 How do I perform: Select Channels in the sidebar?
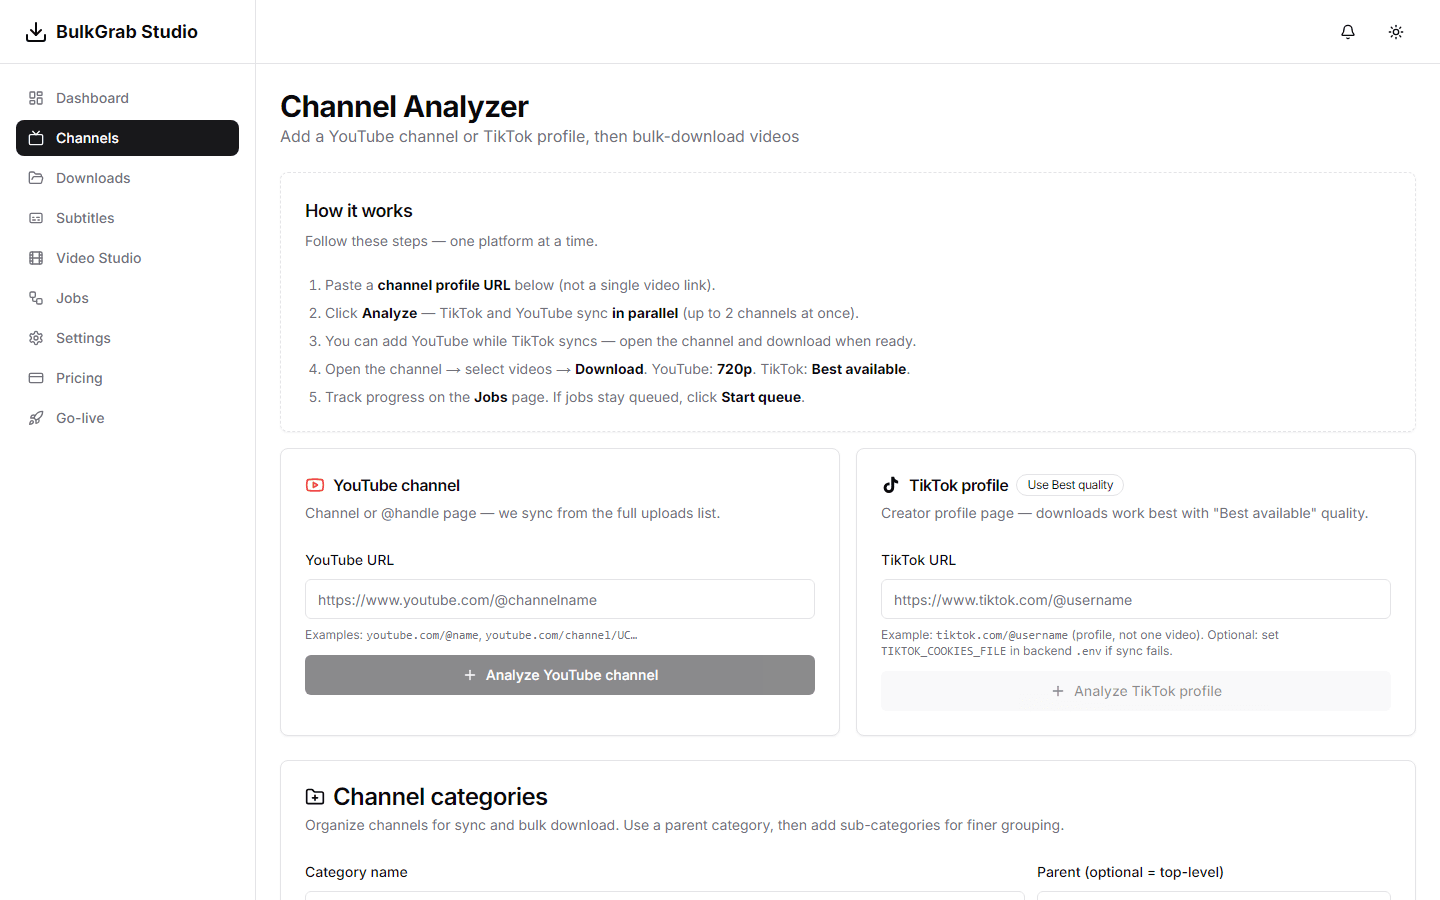point(127,138)
